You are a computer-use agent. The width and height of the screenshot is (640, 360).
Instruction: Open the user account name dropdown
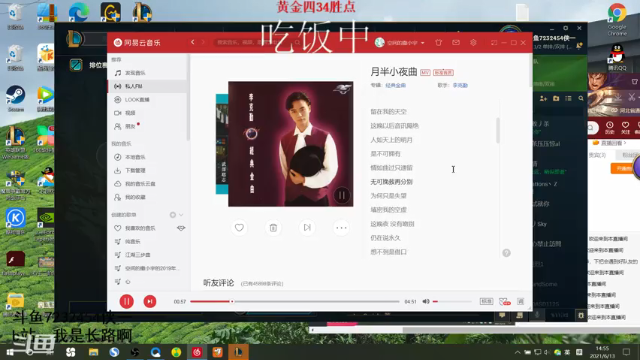click(x=406, y=42)
